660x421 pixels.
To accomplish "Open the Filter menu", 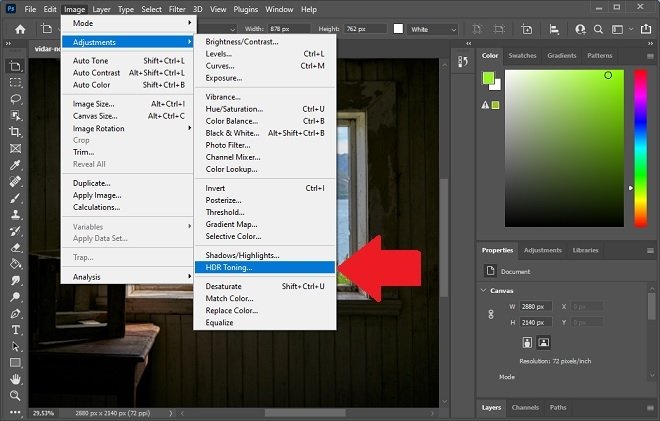I will point(177,9).
